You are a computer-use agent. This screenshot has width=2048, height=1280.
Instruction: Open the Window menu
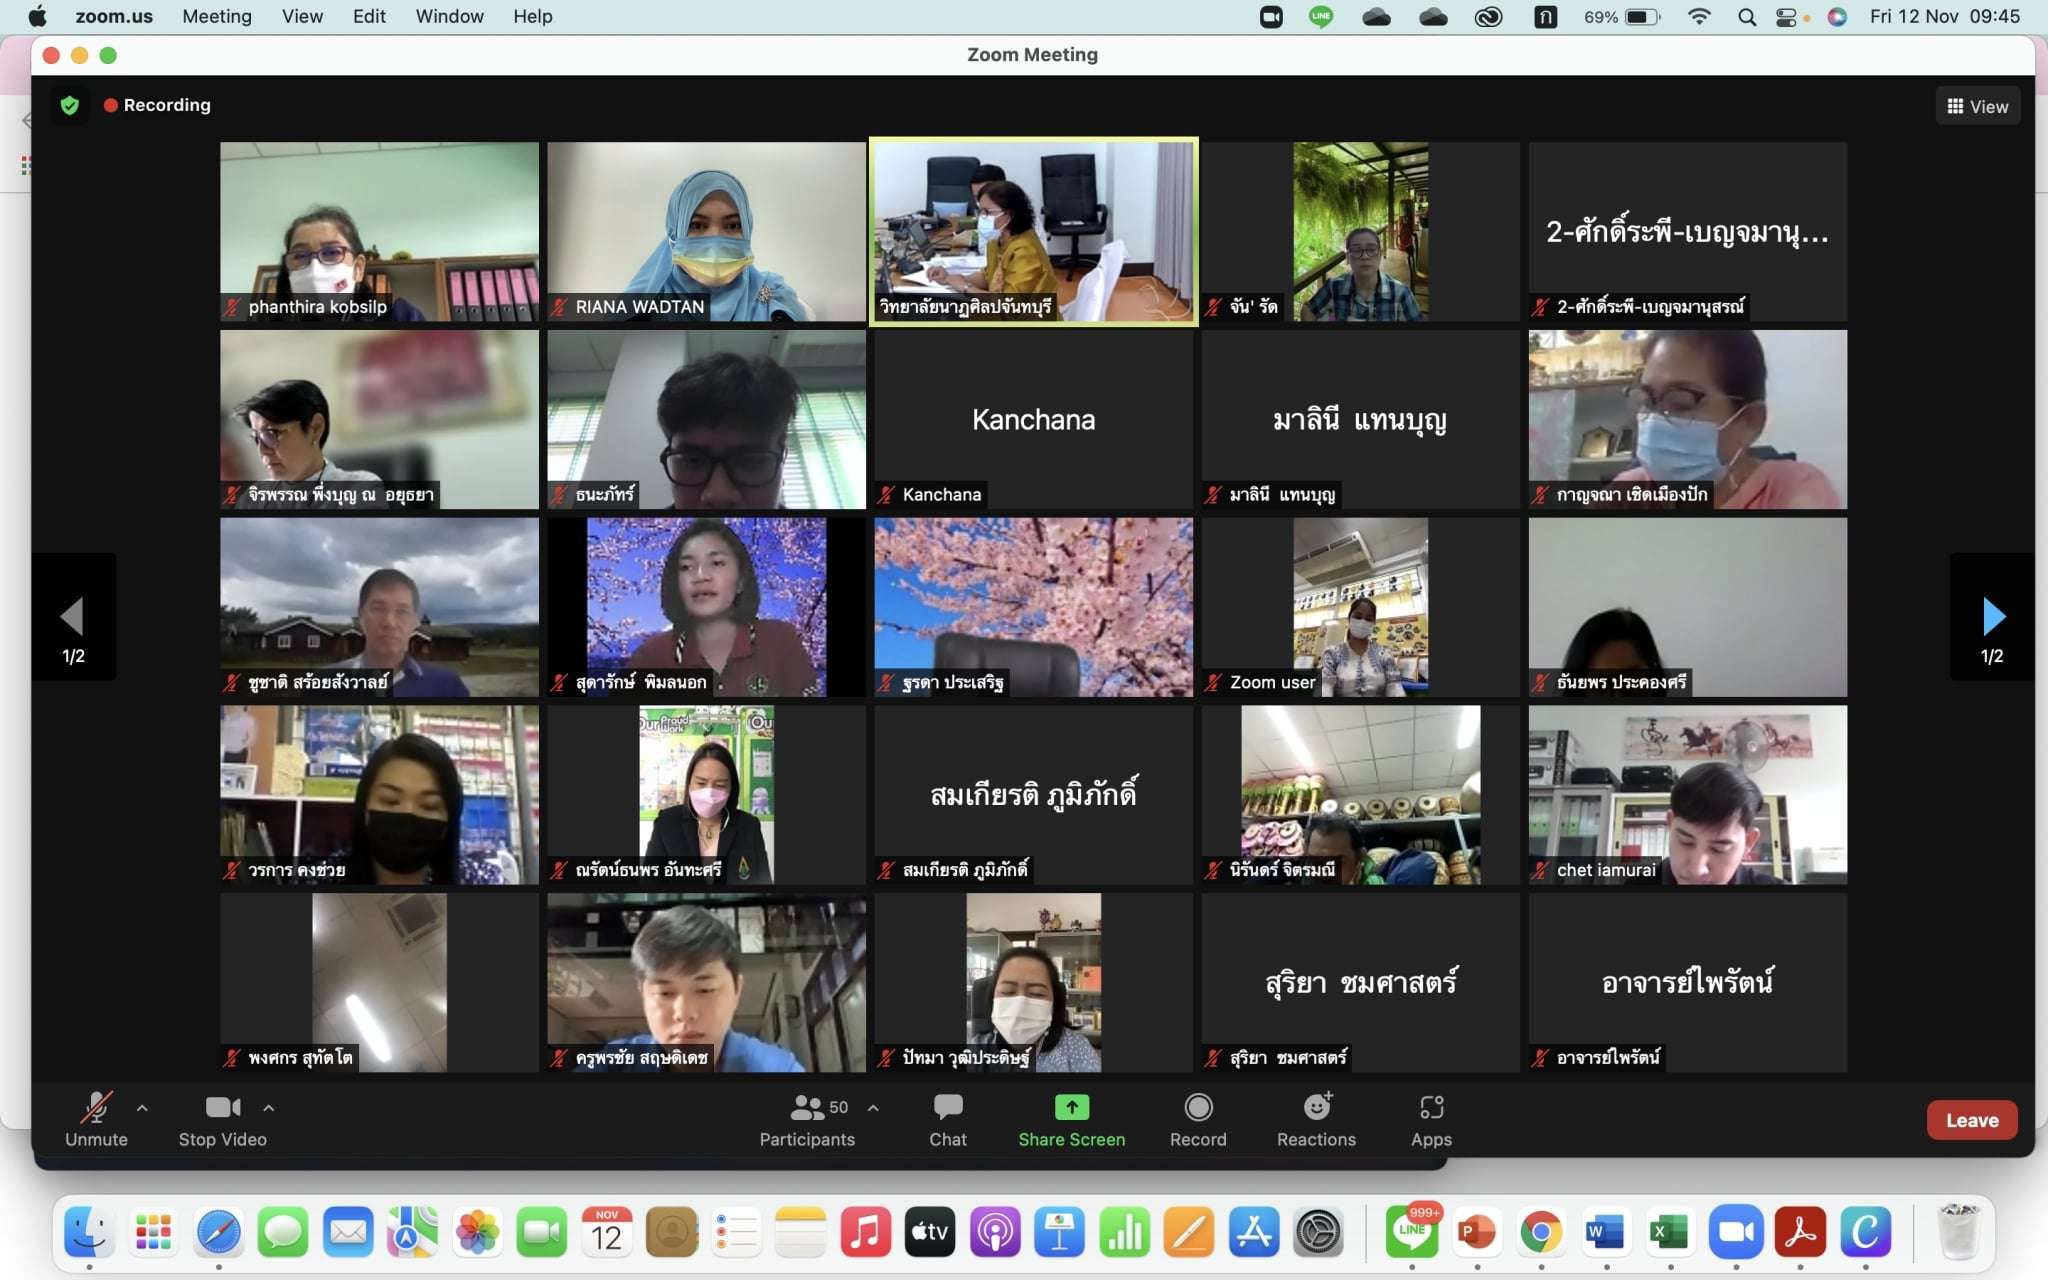(x=449, y=17)
